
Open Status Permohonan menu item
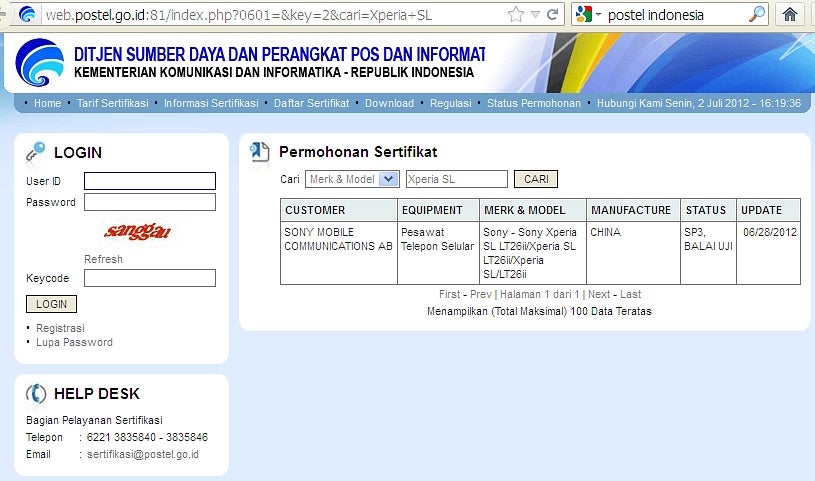pyautogui.click(x=534, y=103)
